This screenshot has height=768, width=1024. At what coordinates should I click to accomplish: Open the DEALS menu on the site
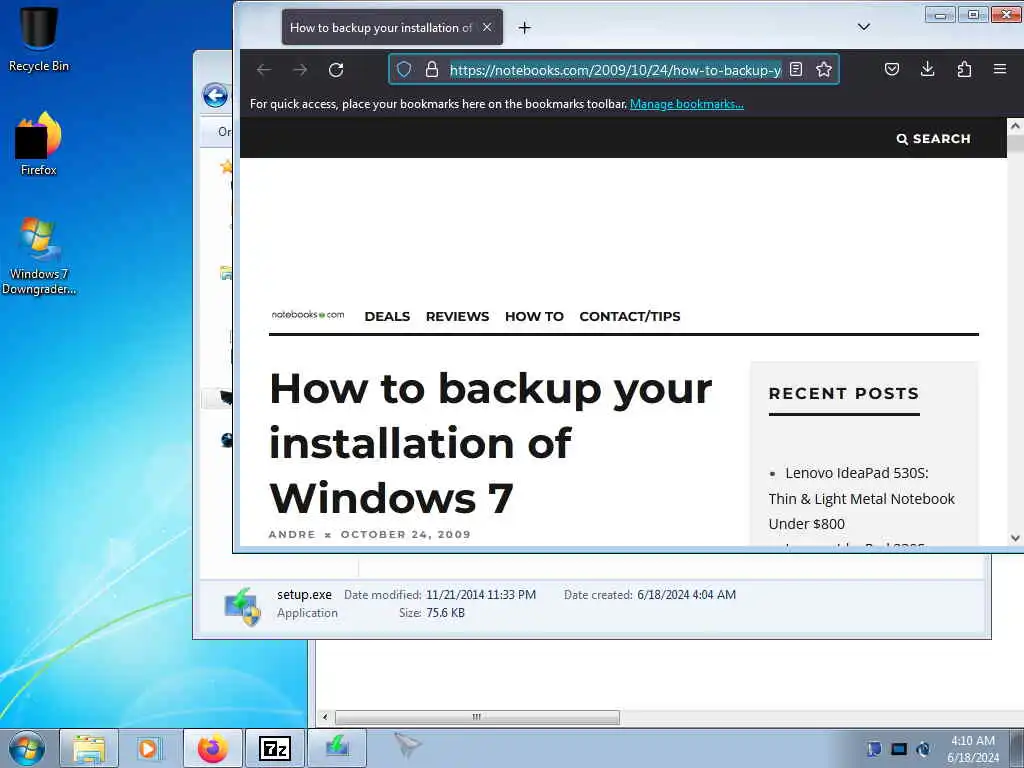click(x=387, y=317)
